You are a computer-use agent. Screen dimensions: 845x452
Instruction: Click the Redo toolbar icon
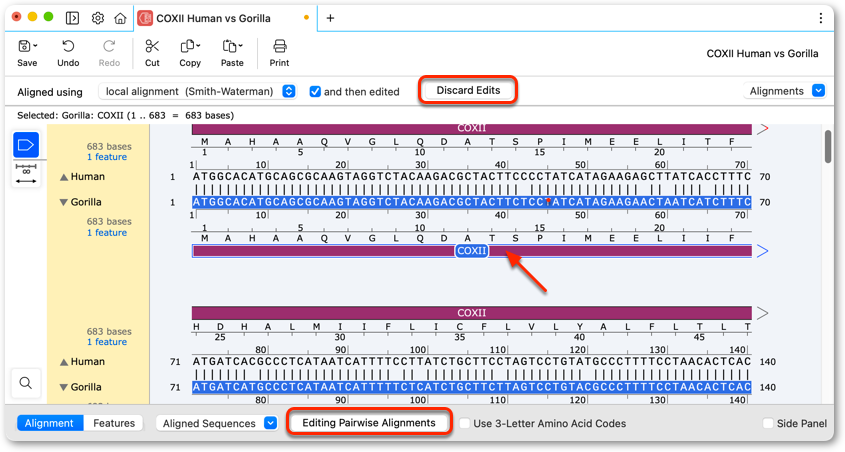click(109, 53)
